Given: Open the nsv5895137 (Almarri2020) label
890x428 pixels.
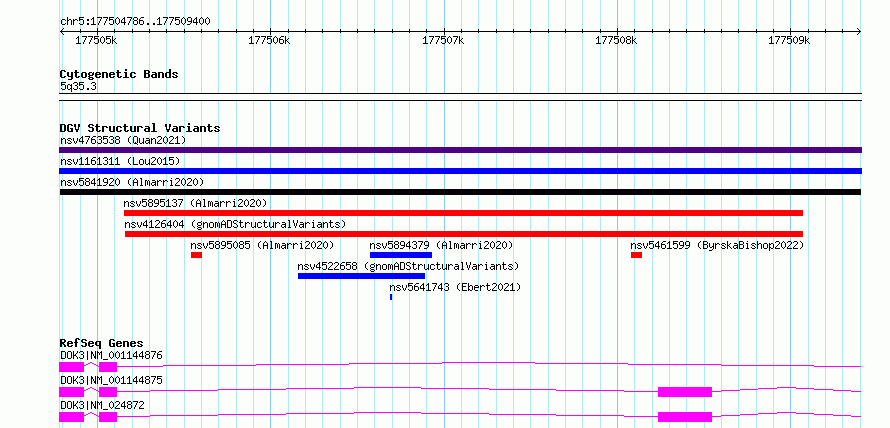Looking at the screenshot, I should (195, 203).
